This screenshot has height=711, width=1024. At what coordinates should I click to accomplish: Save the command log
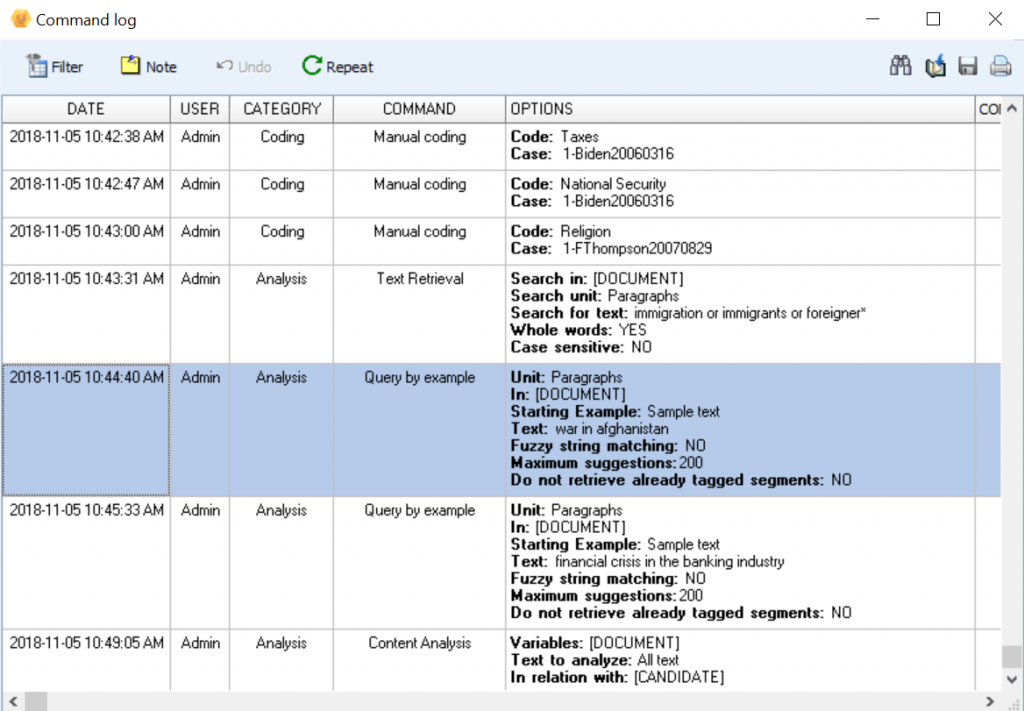[x=967, y=65]
